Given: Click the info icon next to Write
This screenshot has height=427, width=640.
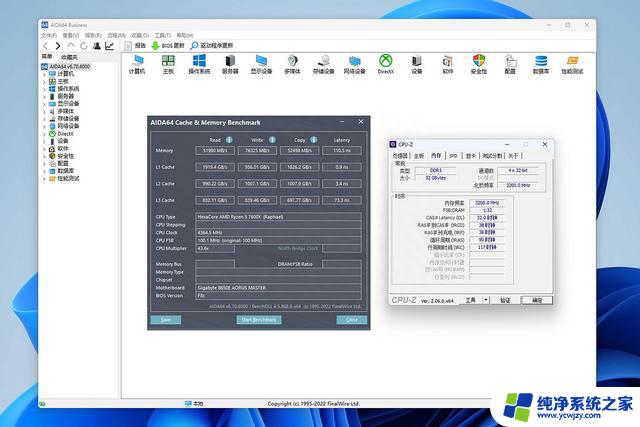Looking at the screenshot, I should coord(272,140).
